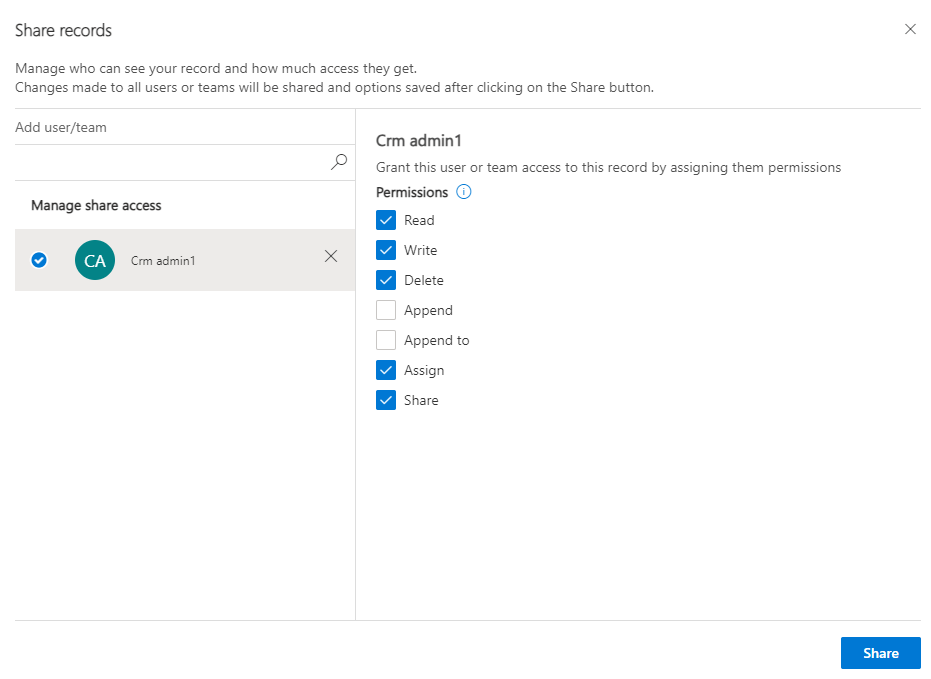This screenshot has height=679, width=931.
Task: Uncheck the Read permission checkbox
Action: 386,220
